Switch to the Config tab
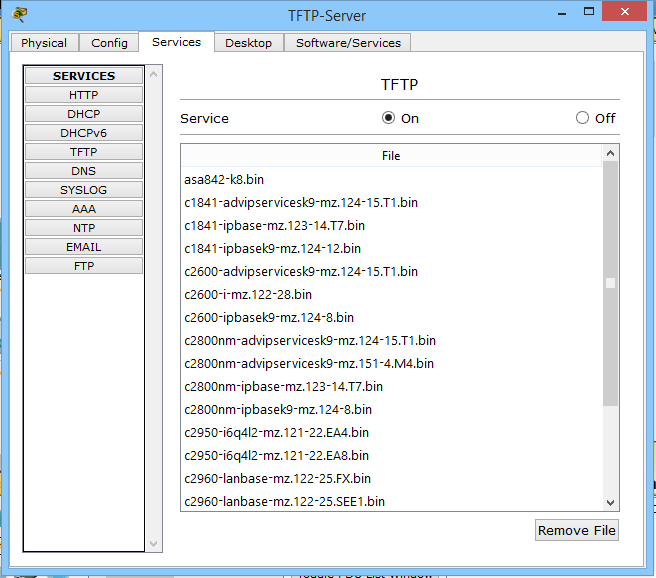656x578 pixels. (x=109, y=43)
